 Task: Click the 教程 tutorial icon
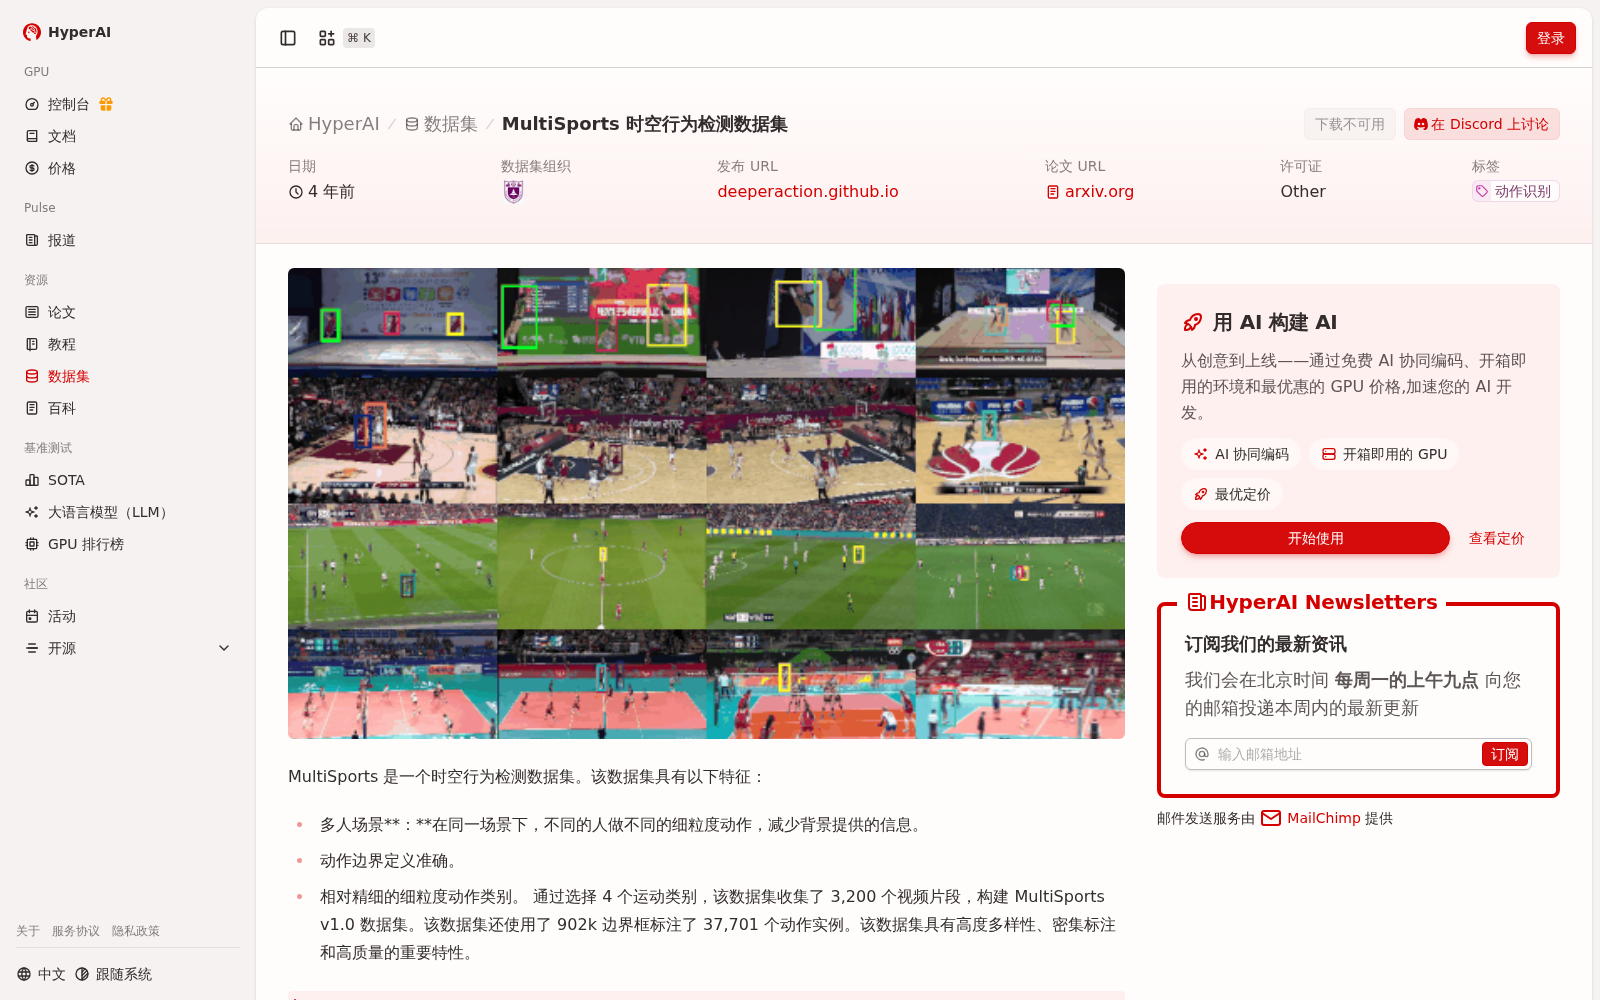32,344
